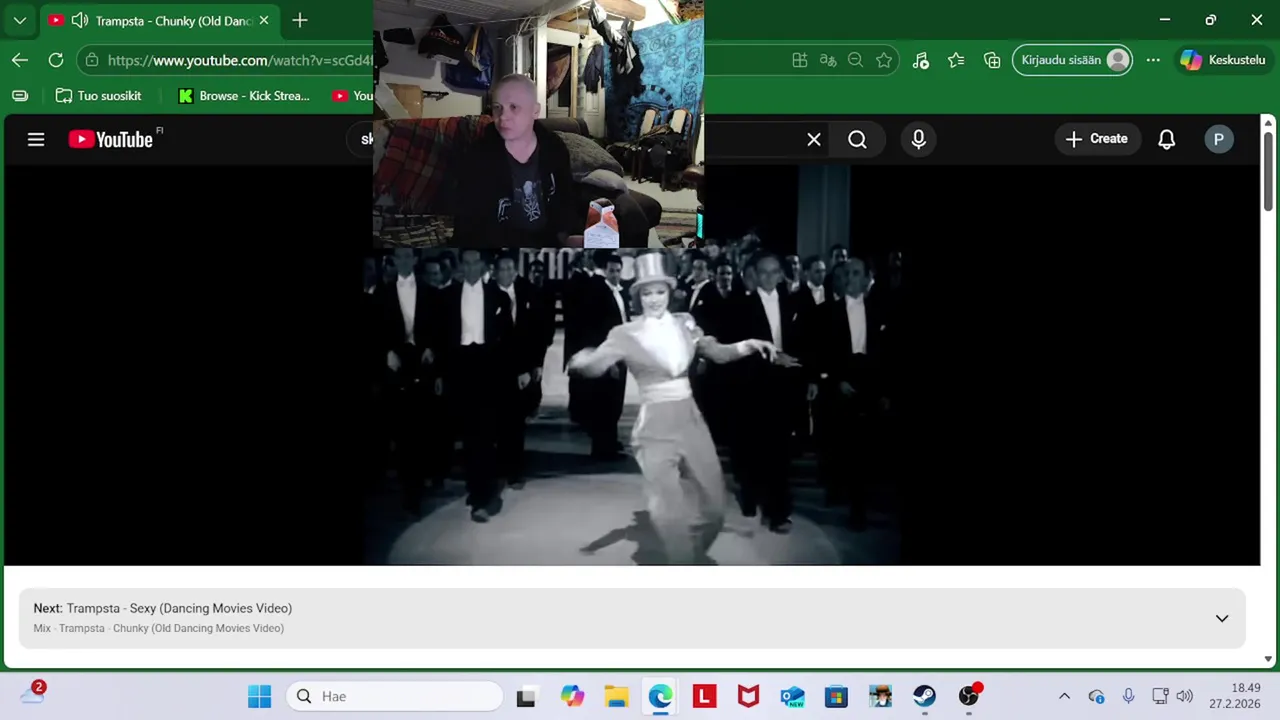Open the media control music note icon
Viewport: 1280px width, 720px height.
point(921,60)
